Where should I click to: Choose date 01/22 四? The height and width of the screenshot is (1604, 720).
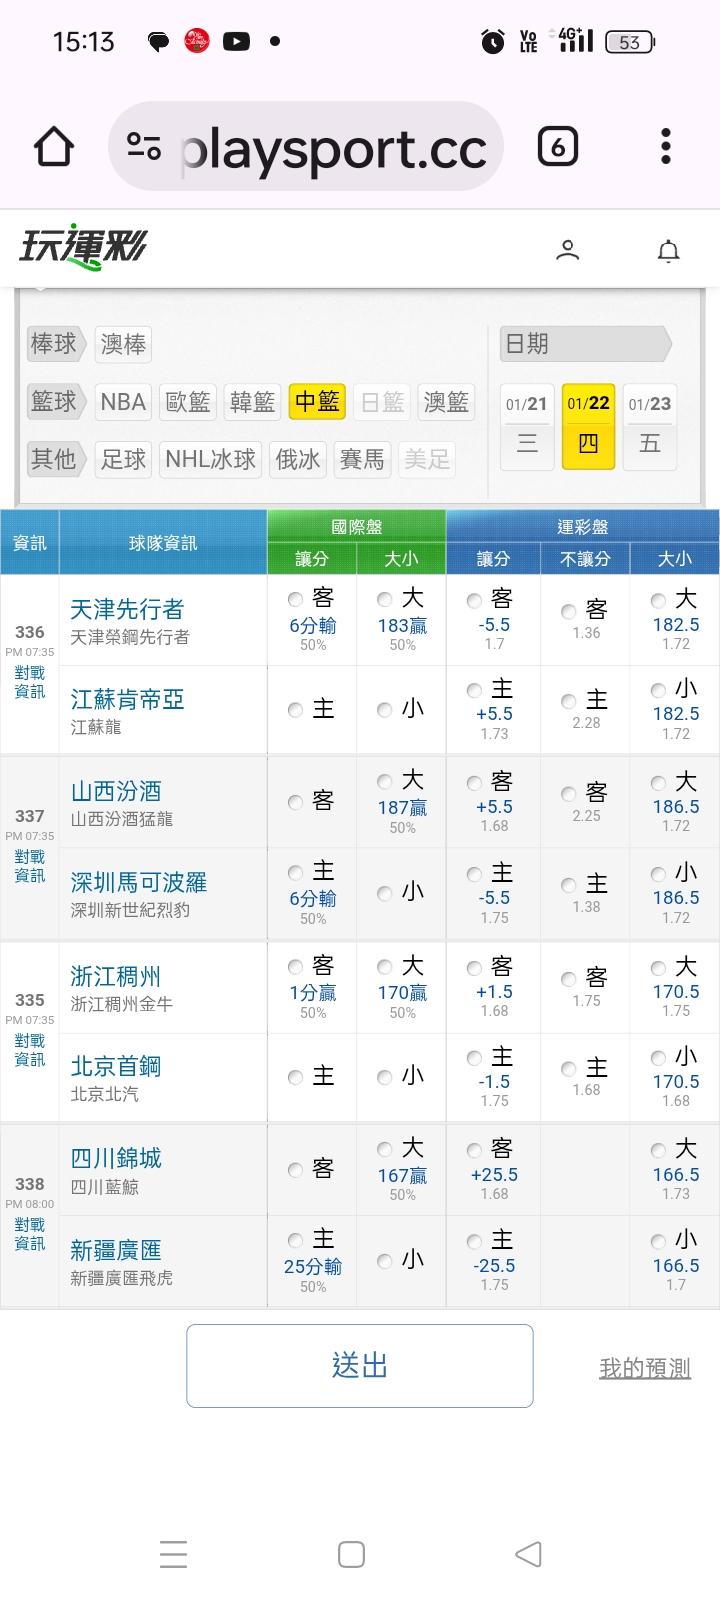coord(588,427)
